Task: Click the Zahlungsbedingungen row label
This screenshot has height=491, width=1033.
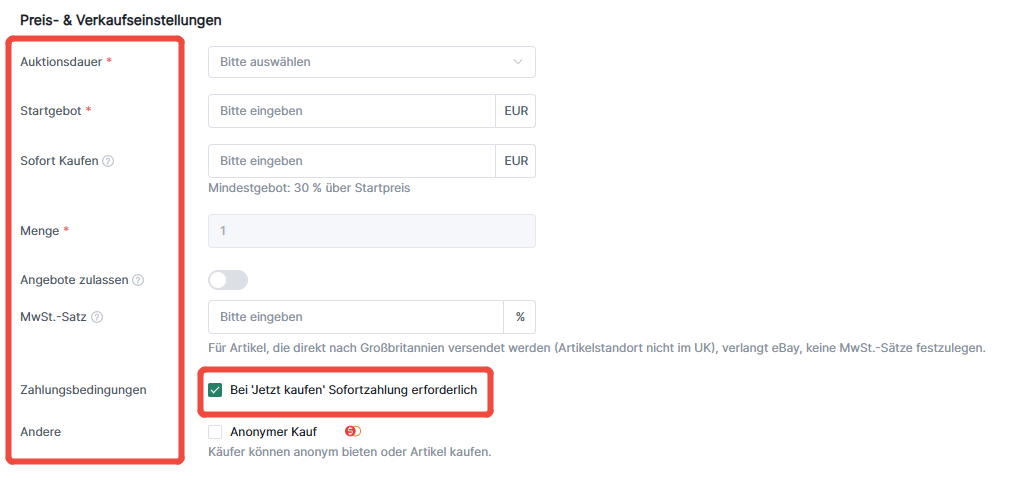Action: tap(84, 390)
